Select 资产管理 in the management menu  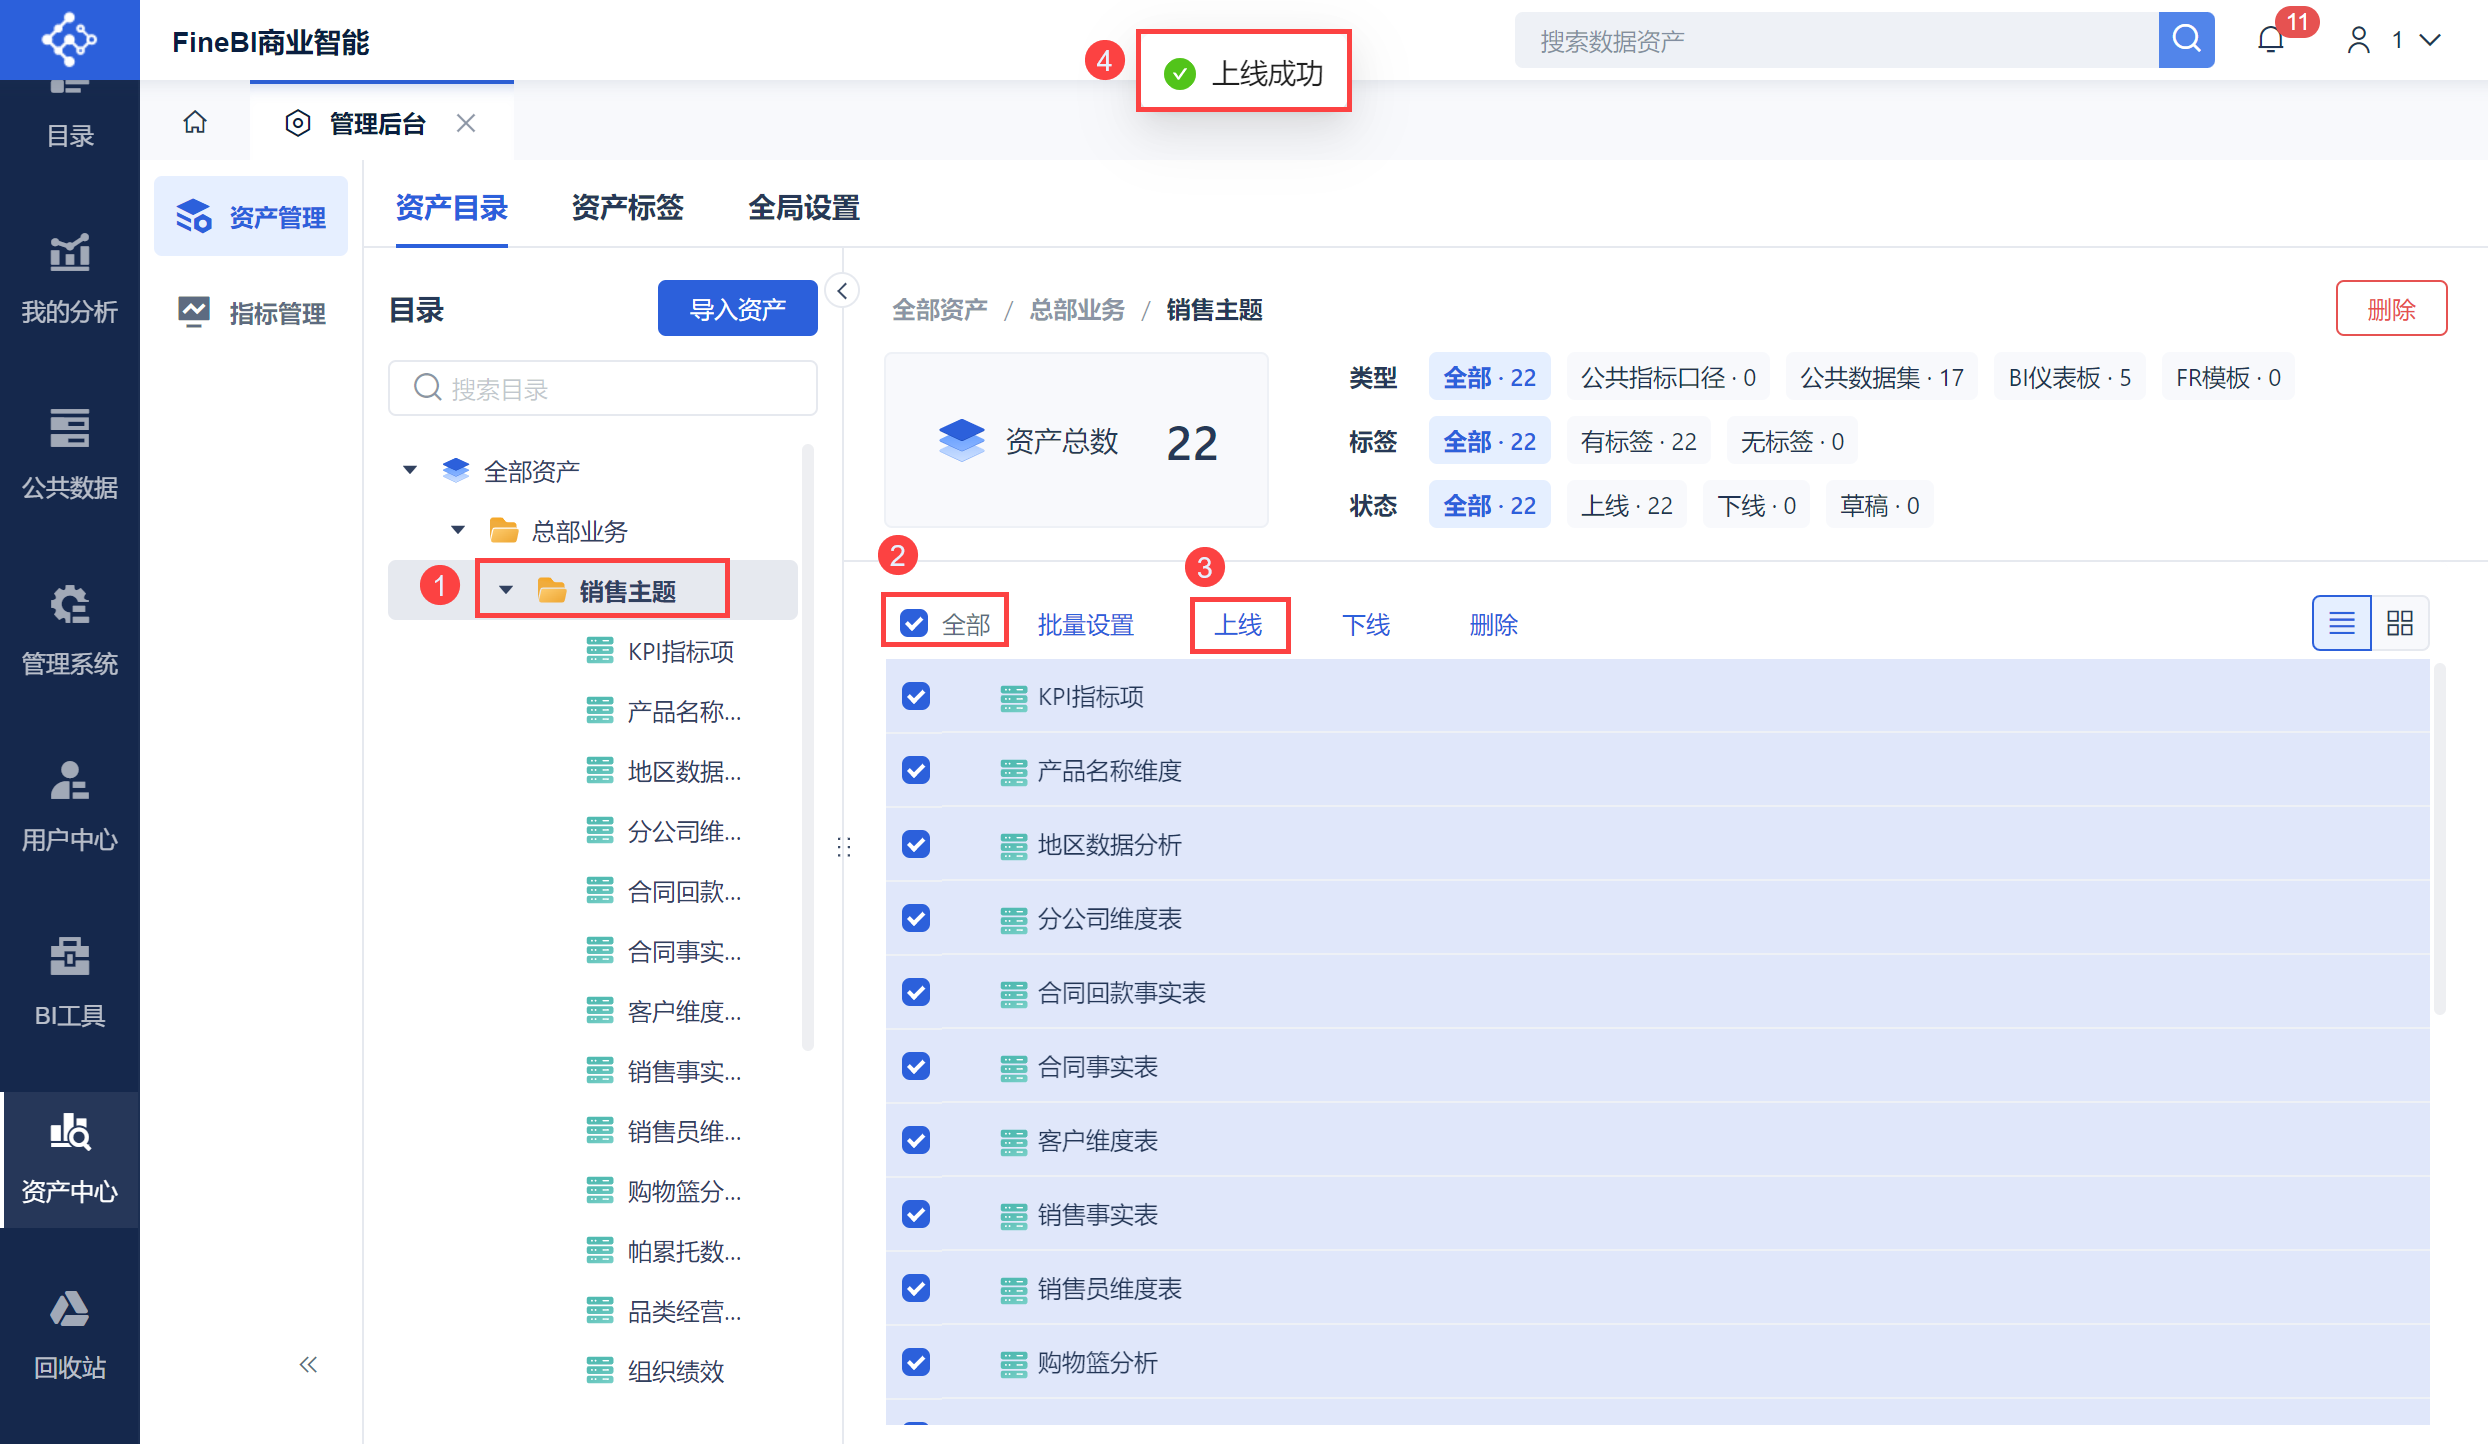[x=251, y=216]
